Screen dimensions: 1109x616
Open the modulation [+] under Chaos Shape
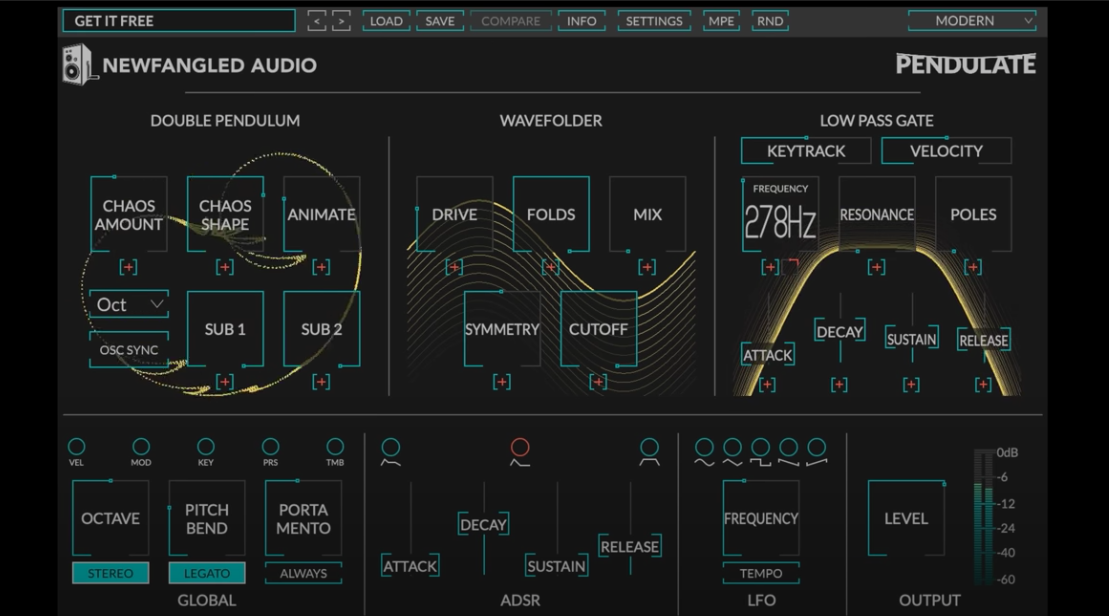225,267
